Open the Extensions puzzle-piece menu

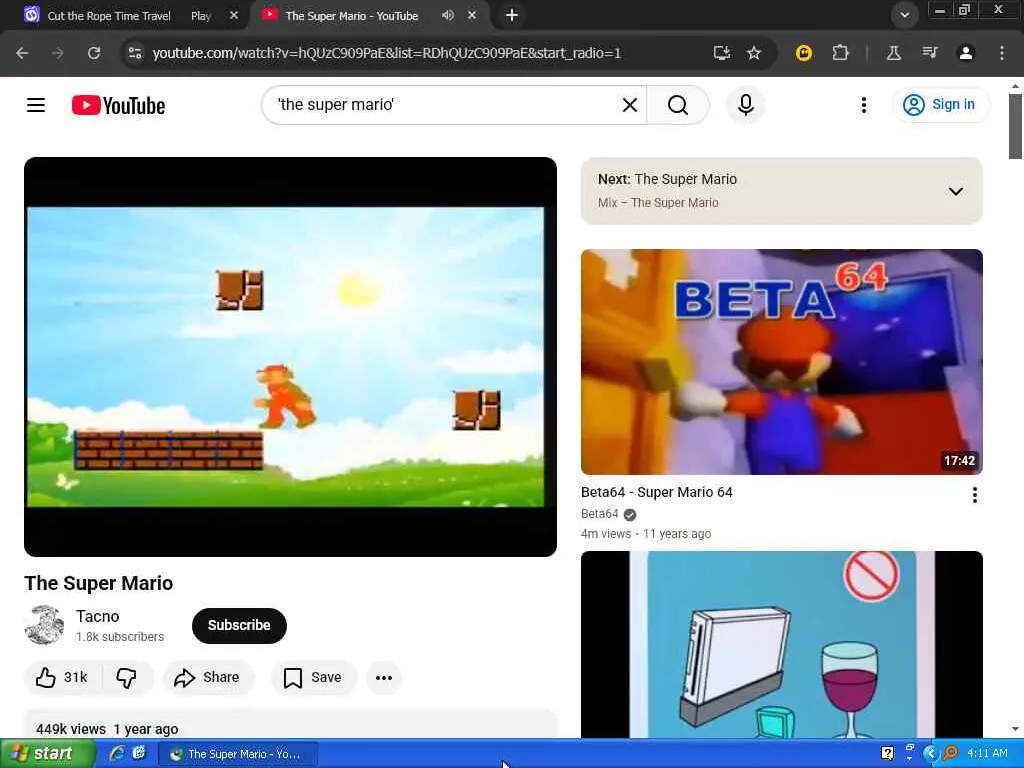click(x=840, y=53)
